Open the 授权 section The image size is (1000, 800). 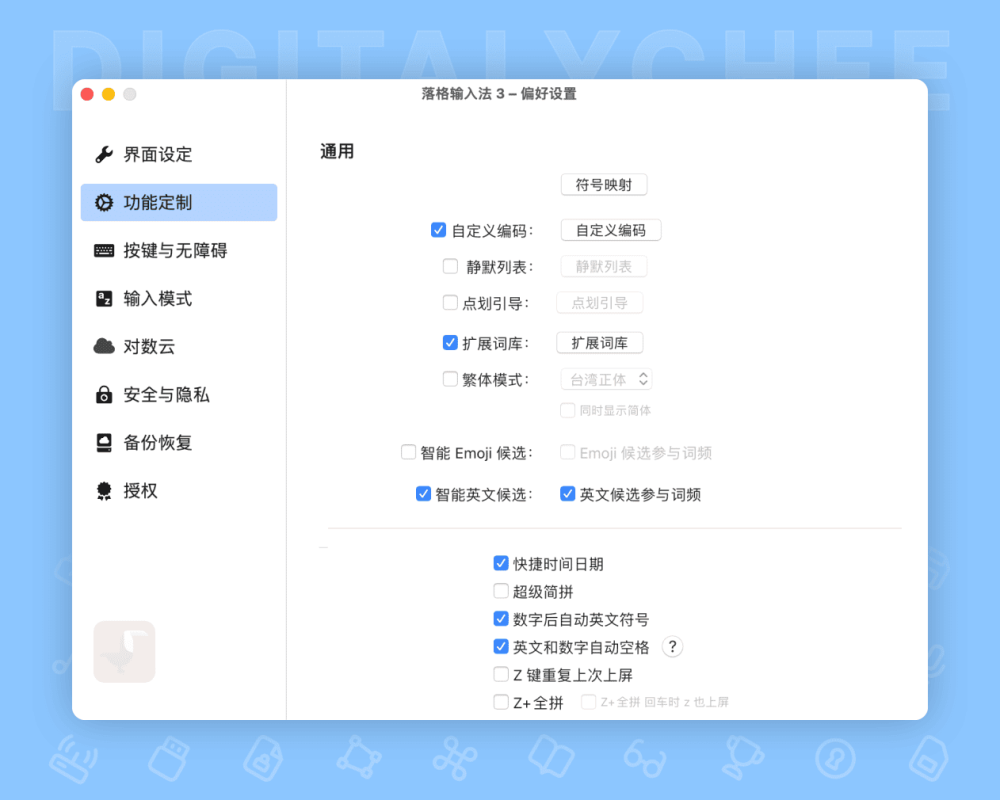[179, 491]
